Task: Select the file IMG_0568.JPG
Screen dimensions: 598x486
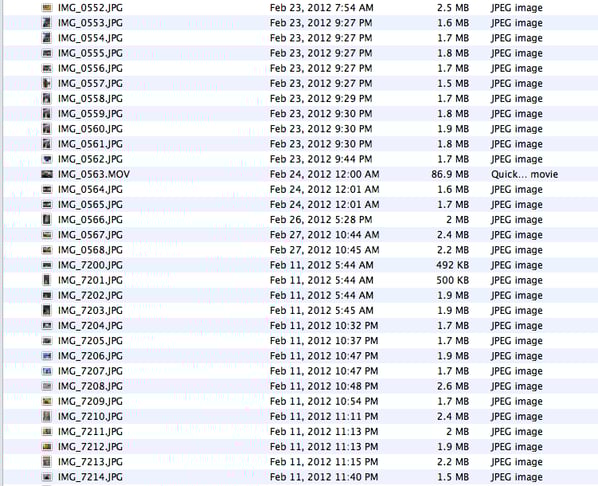Action: pos(90,250)
